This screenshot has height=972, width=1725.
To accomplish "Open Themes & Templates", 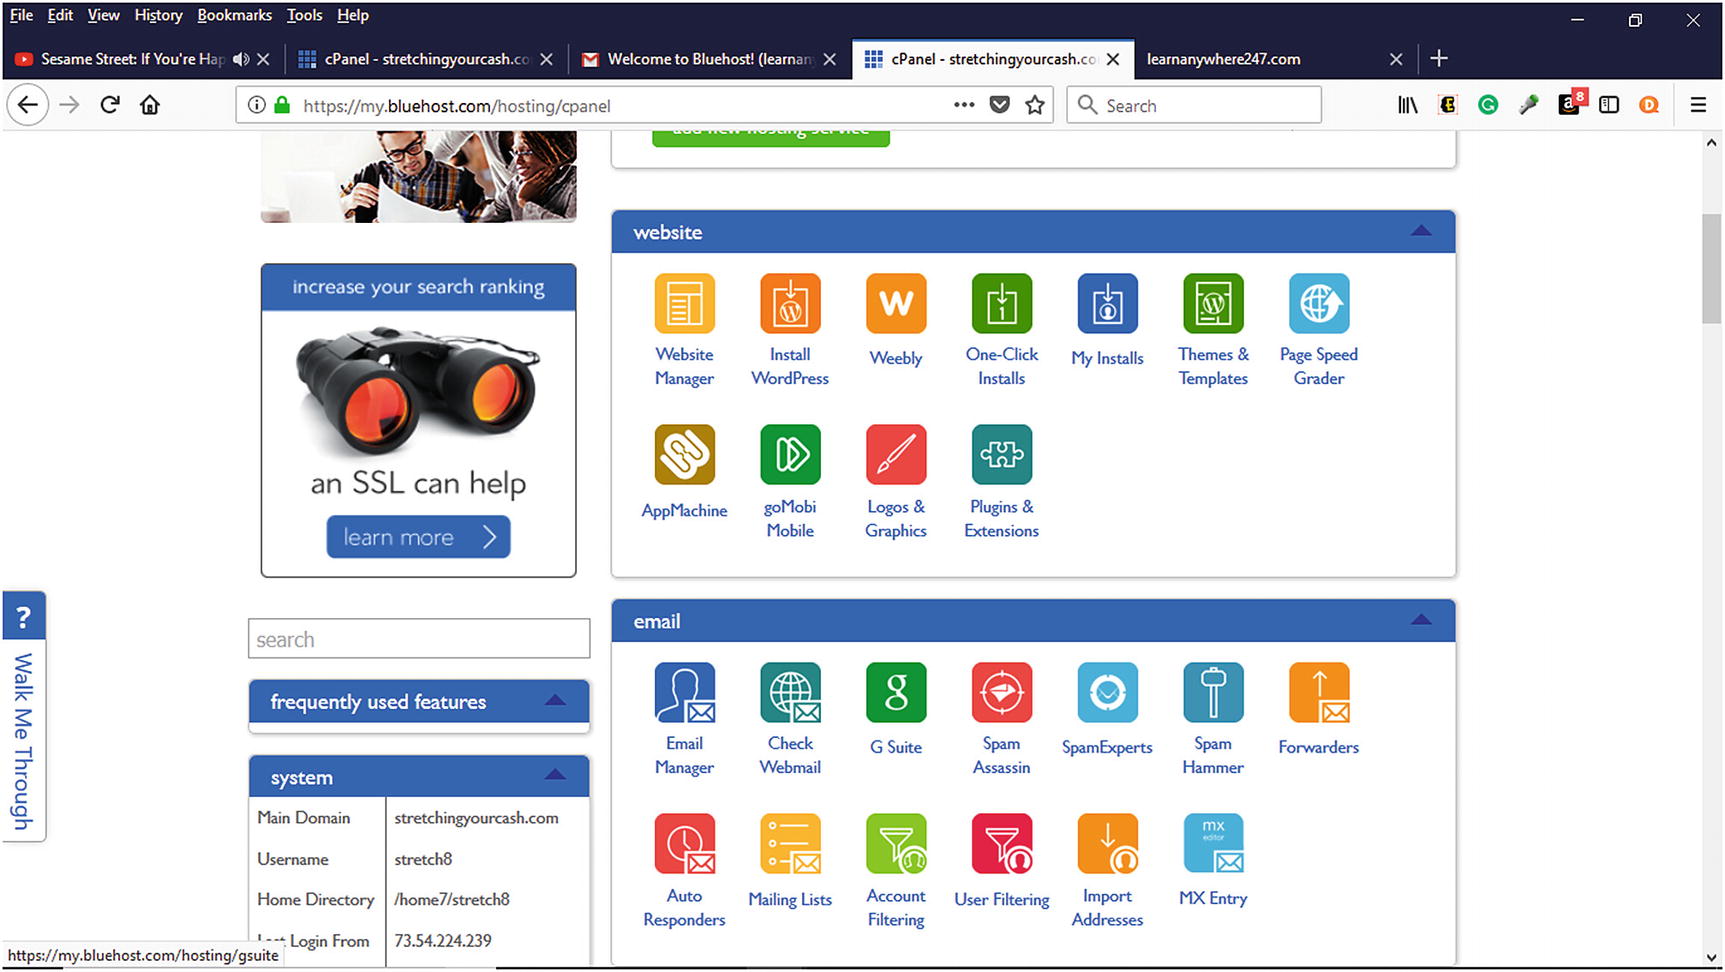I will (1213, 304).
